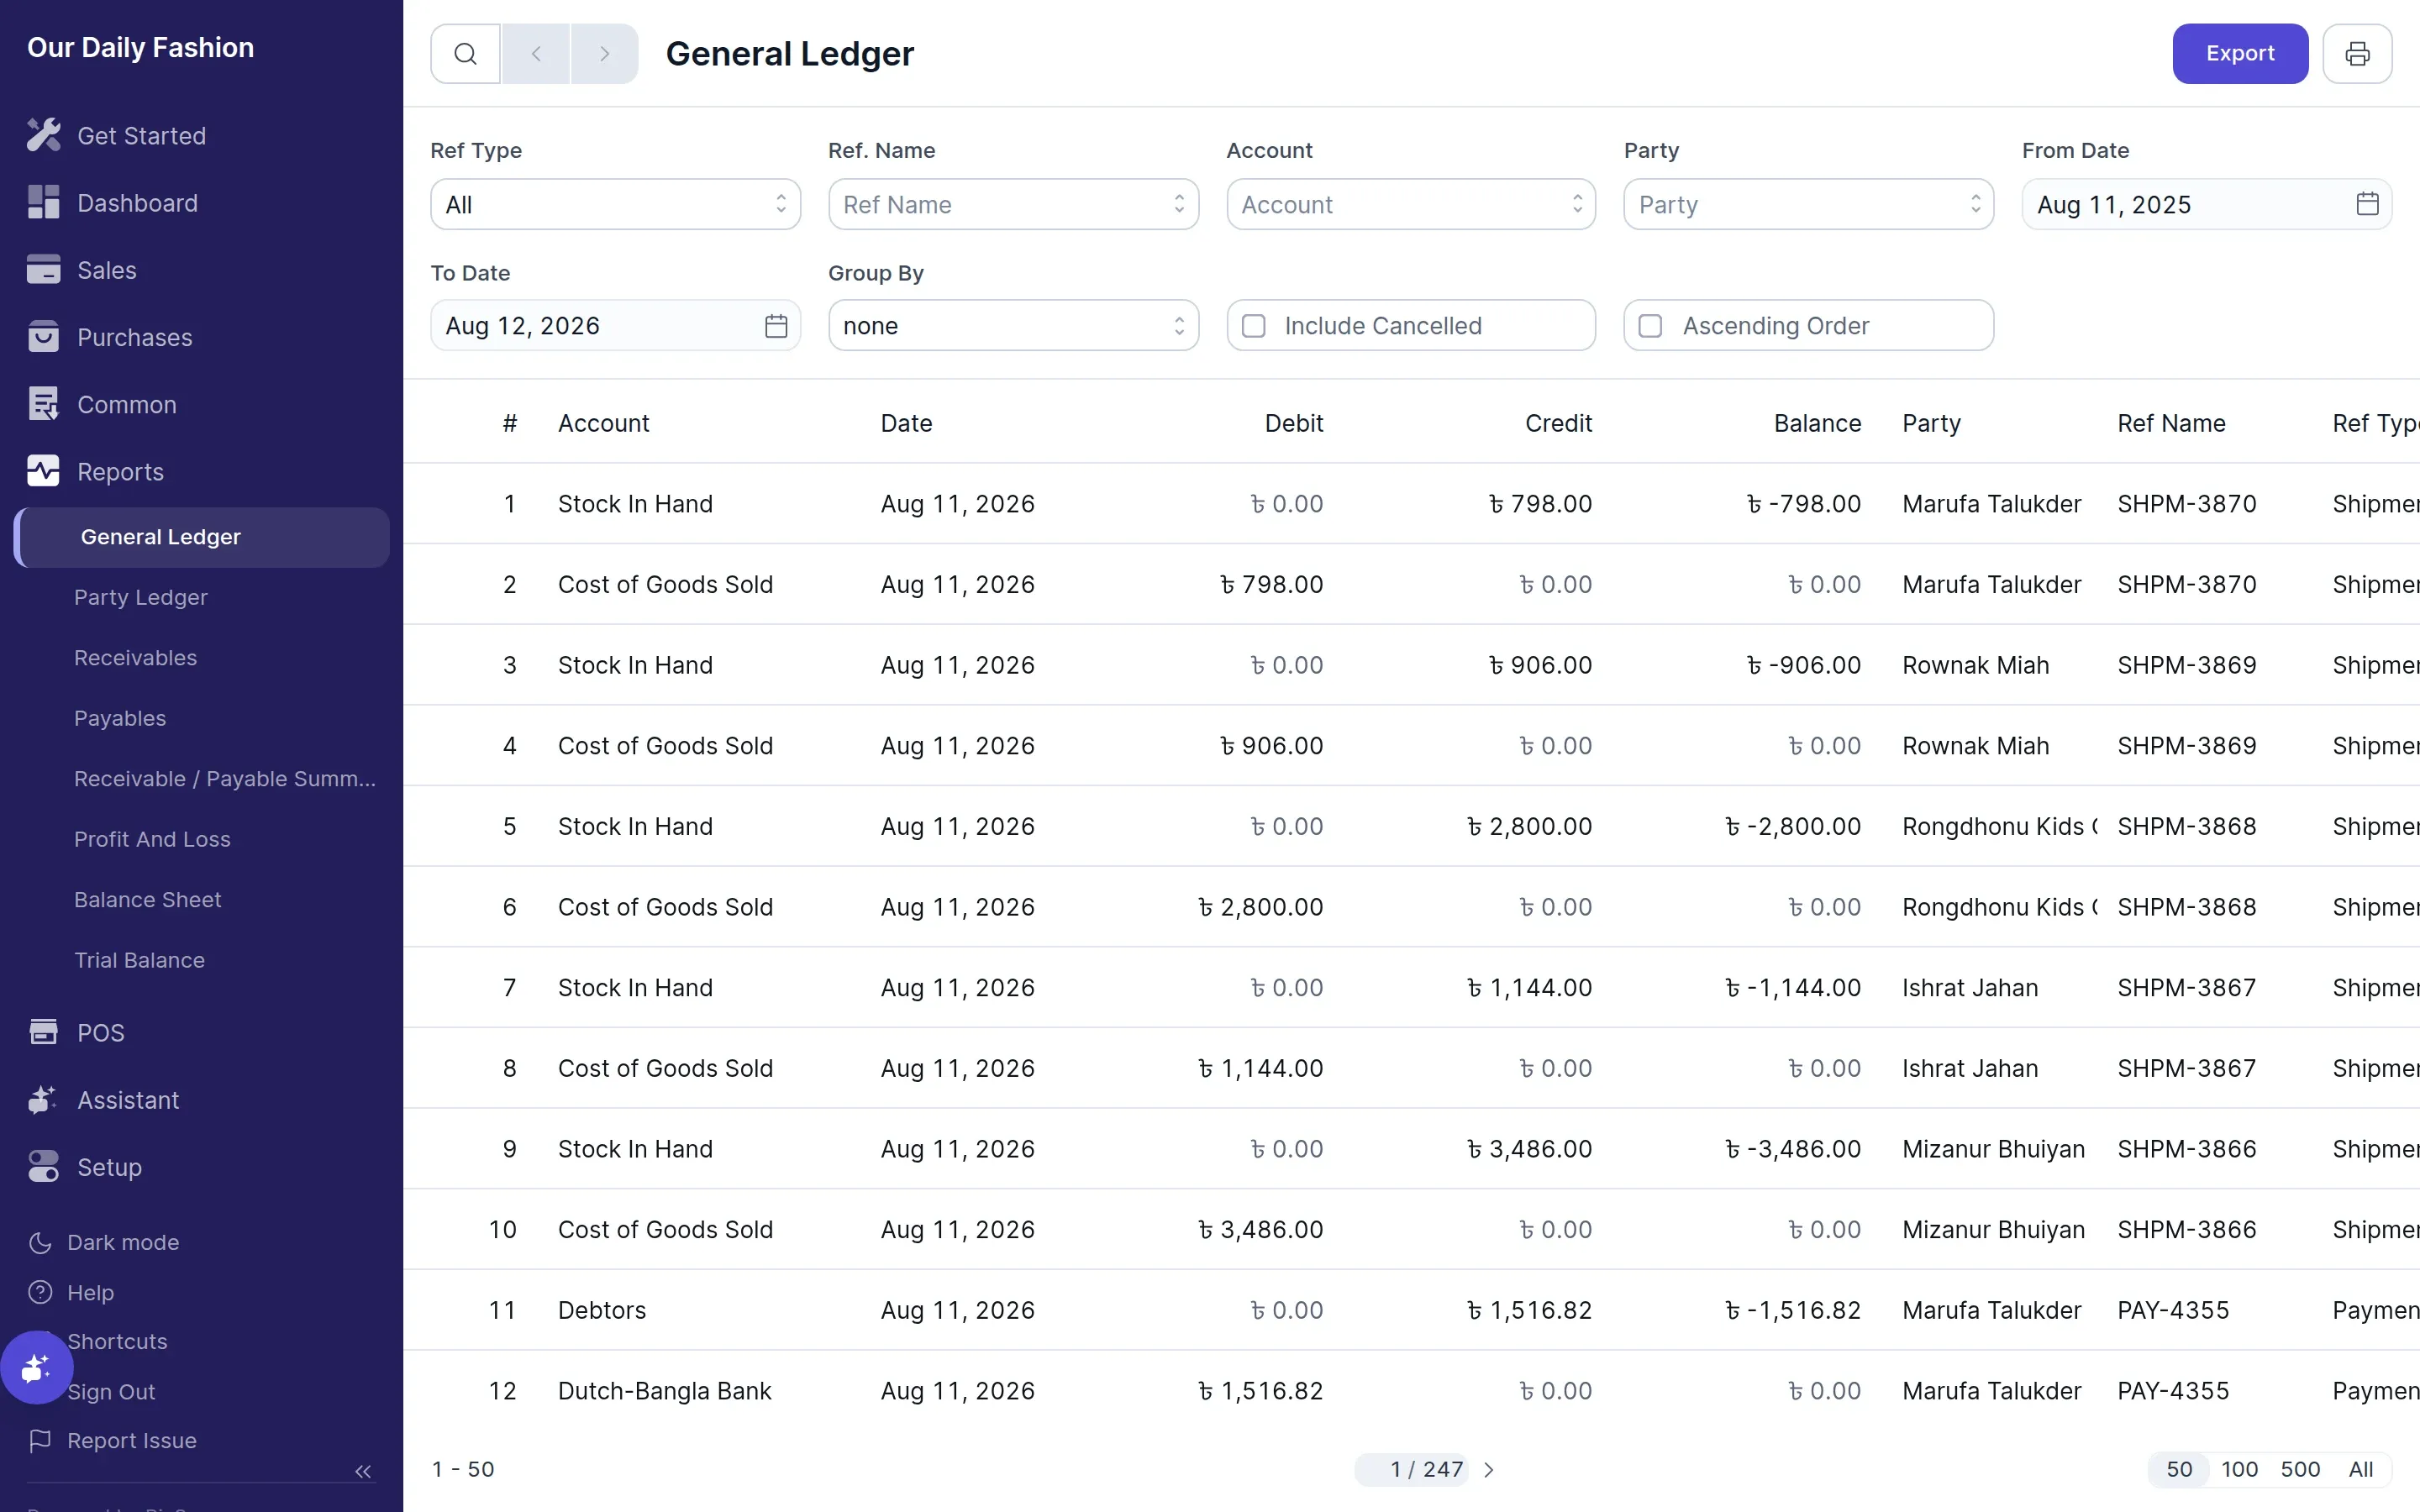
Task: Open the From Date calendar icon
Action: pos(2367,204)
